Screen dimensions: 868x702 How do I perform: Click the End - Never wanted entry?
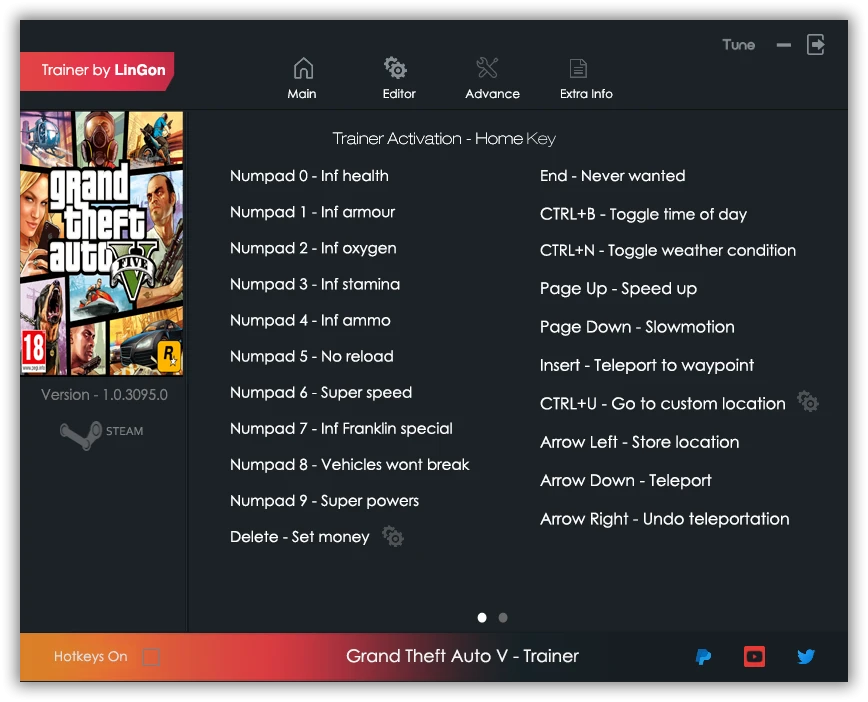coord(612,176)
